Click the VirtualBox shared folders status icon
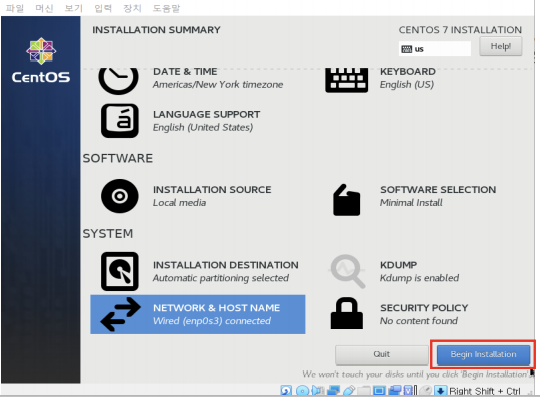Image resolution: width=540 pixels, height=397 pixels. [364, 391]
